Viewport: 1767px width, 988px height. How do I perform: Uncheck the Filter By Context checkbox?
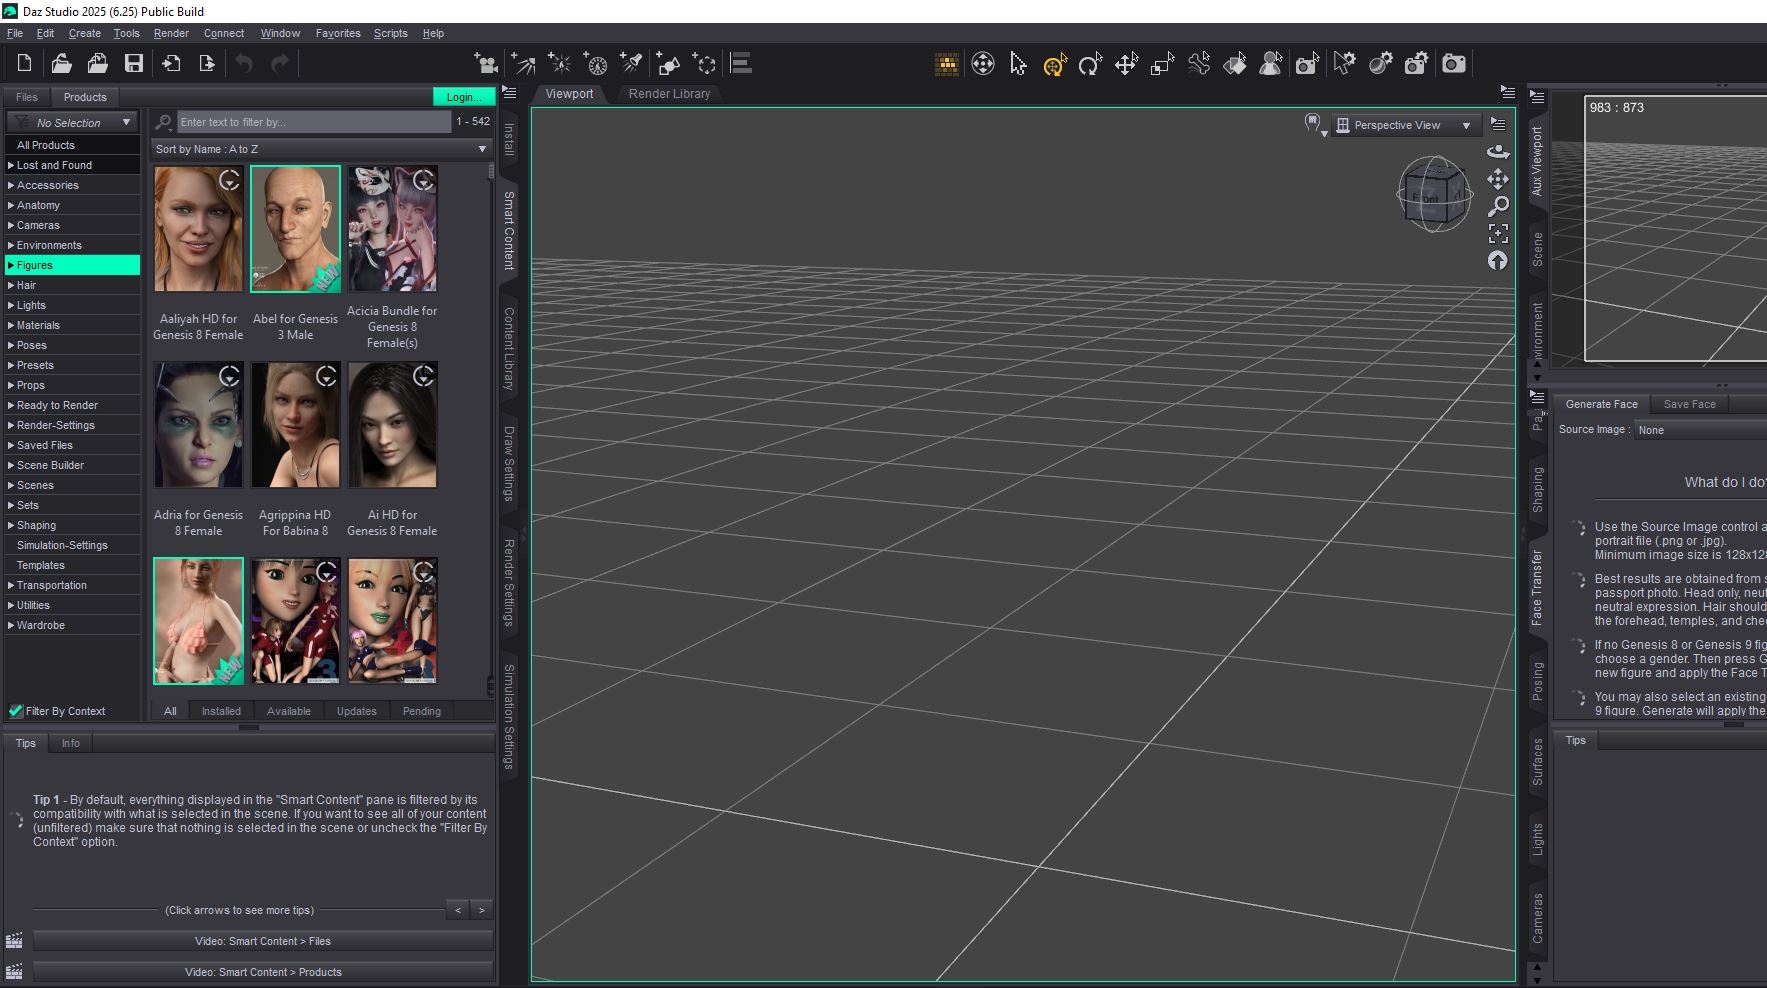tap(16, 711)
